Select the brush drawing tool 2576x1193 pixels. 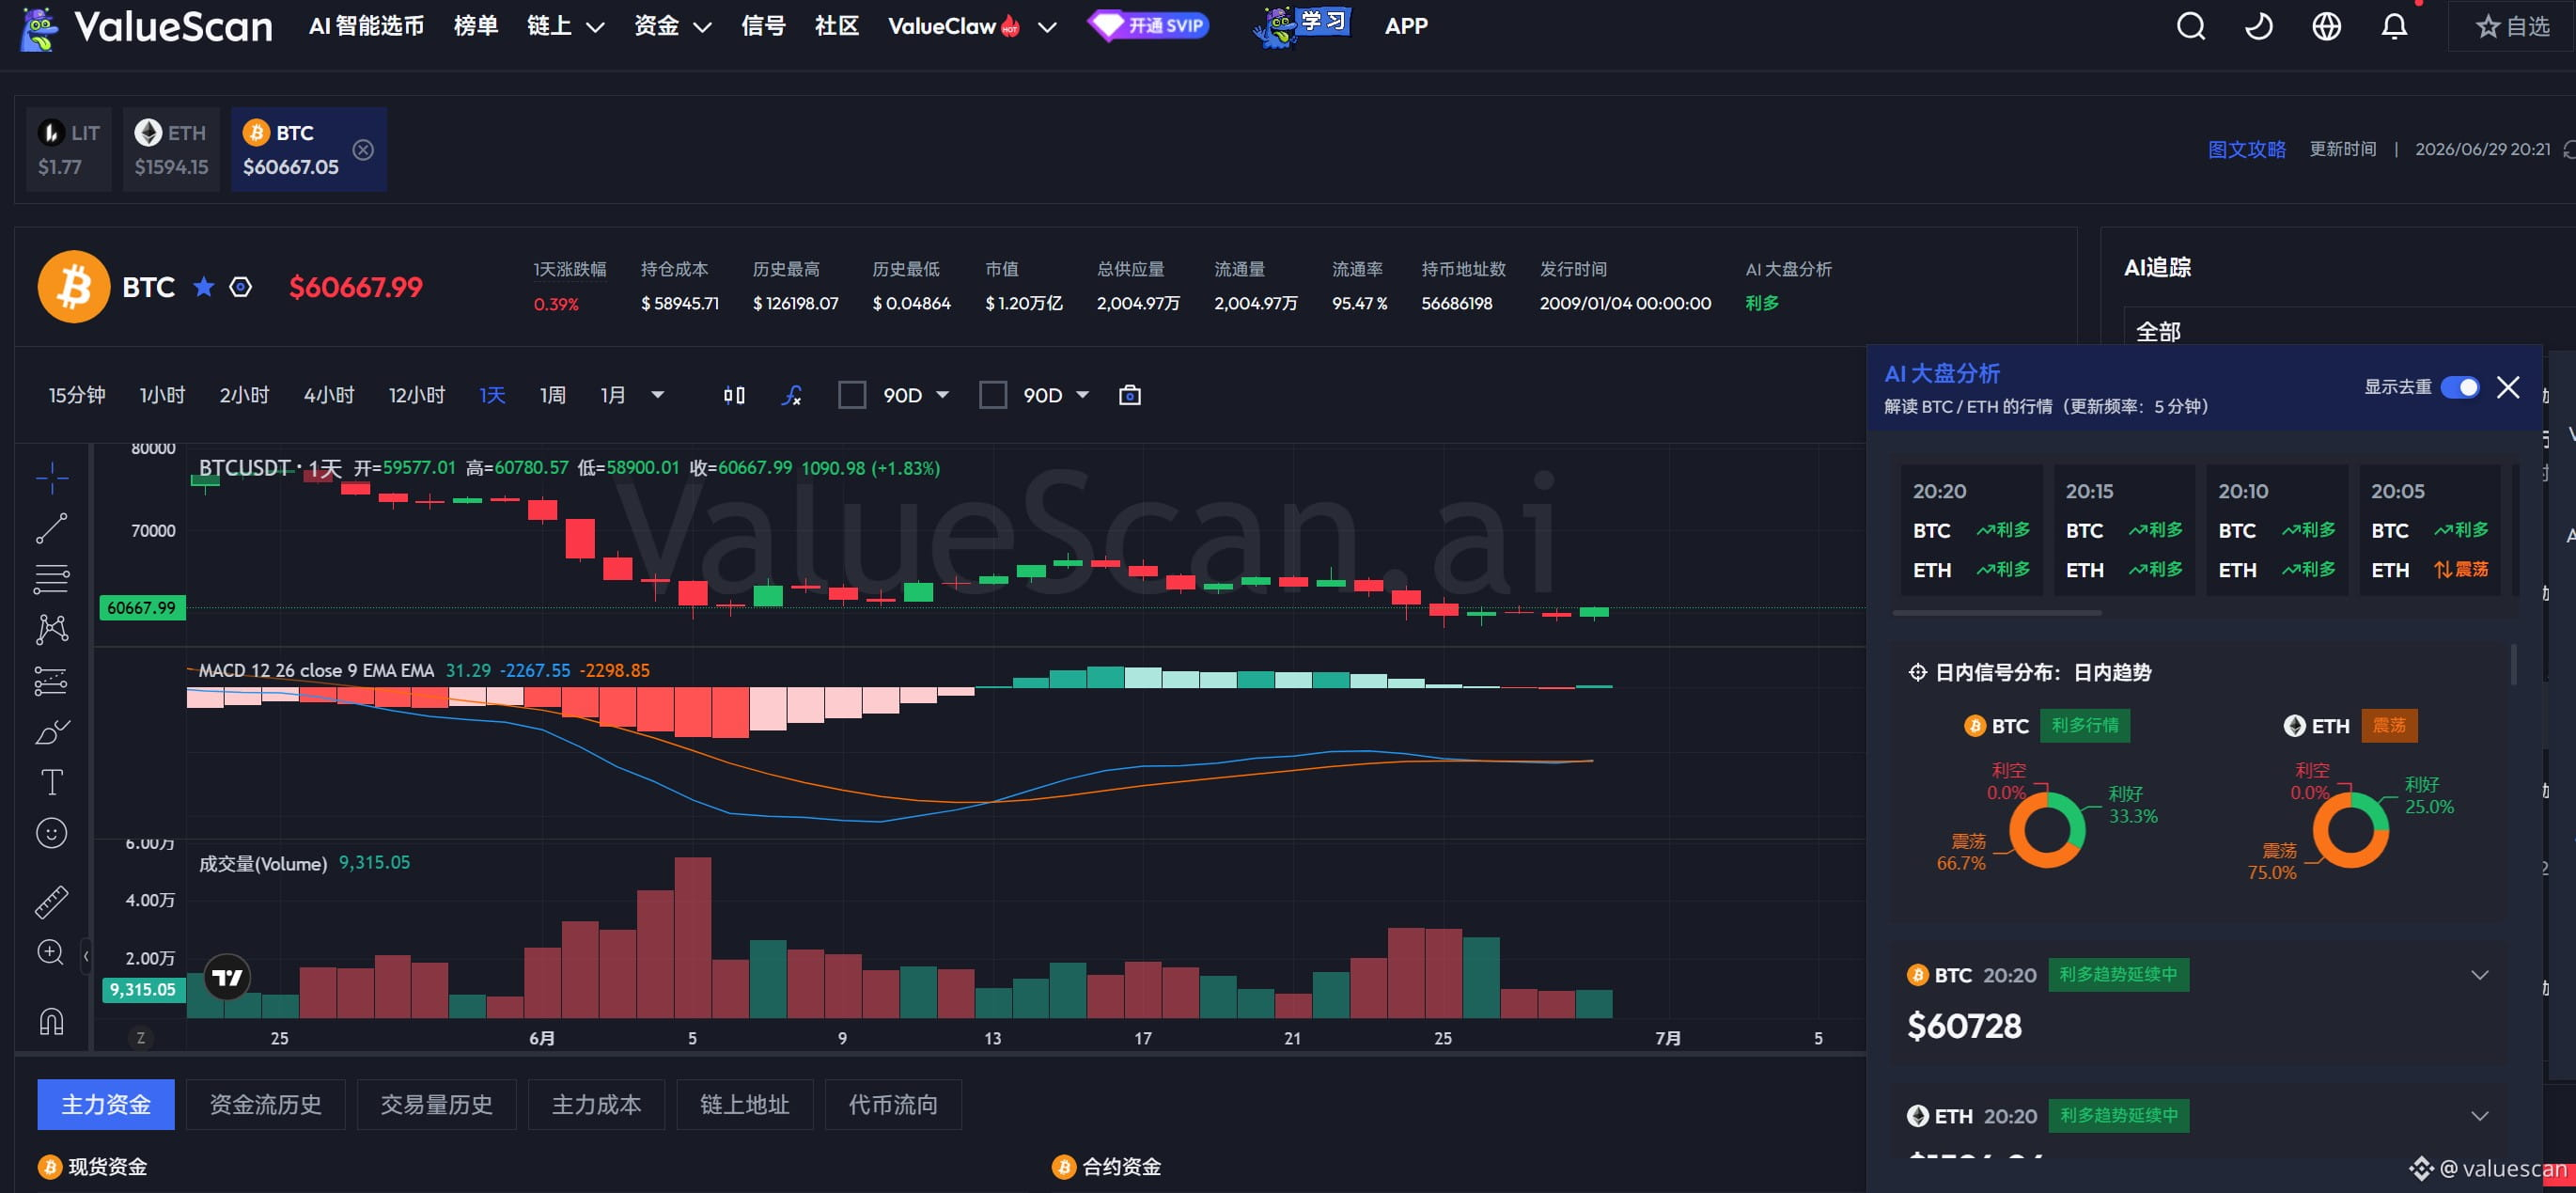(x=52, y=732)
